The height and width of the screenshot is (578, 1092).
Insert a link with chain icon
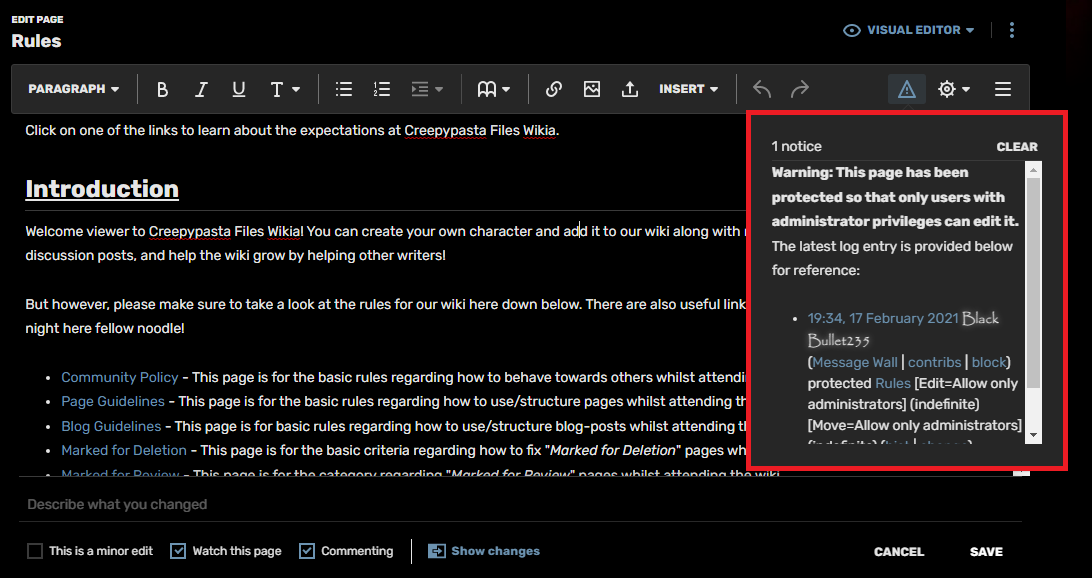554,89
